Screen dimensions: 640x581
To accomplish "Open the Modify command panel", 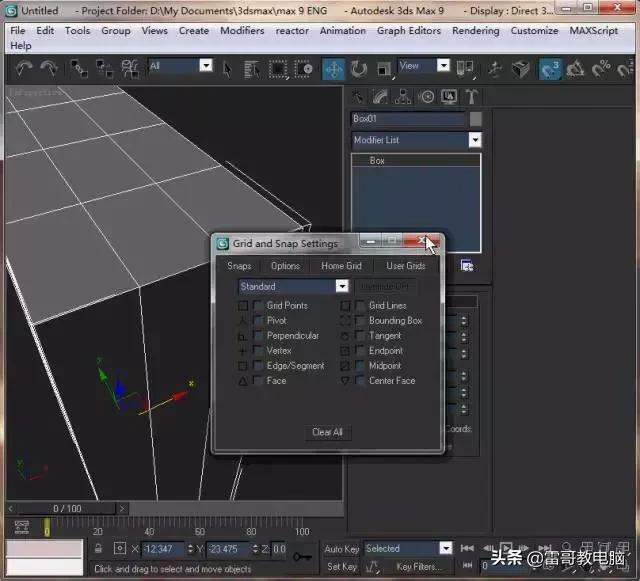I will (380, 97).
